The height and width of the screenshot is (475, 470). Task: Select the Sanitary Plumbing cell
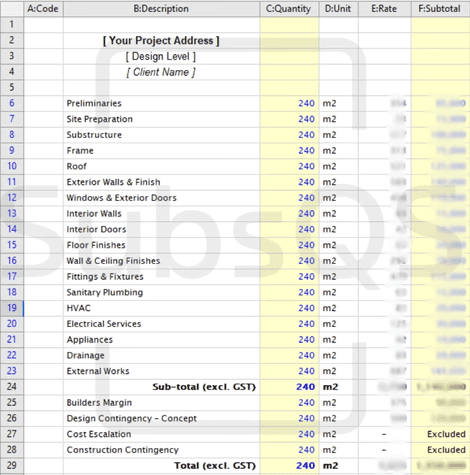(161, 292)
